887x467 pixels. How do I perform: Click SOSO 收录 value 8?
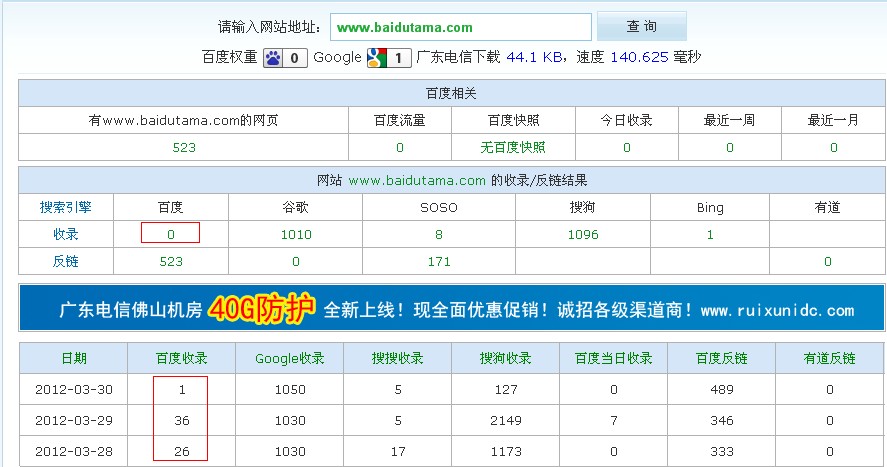tap(438, 235)
